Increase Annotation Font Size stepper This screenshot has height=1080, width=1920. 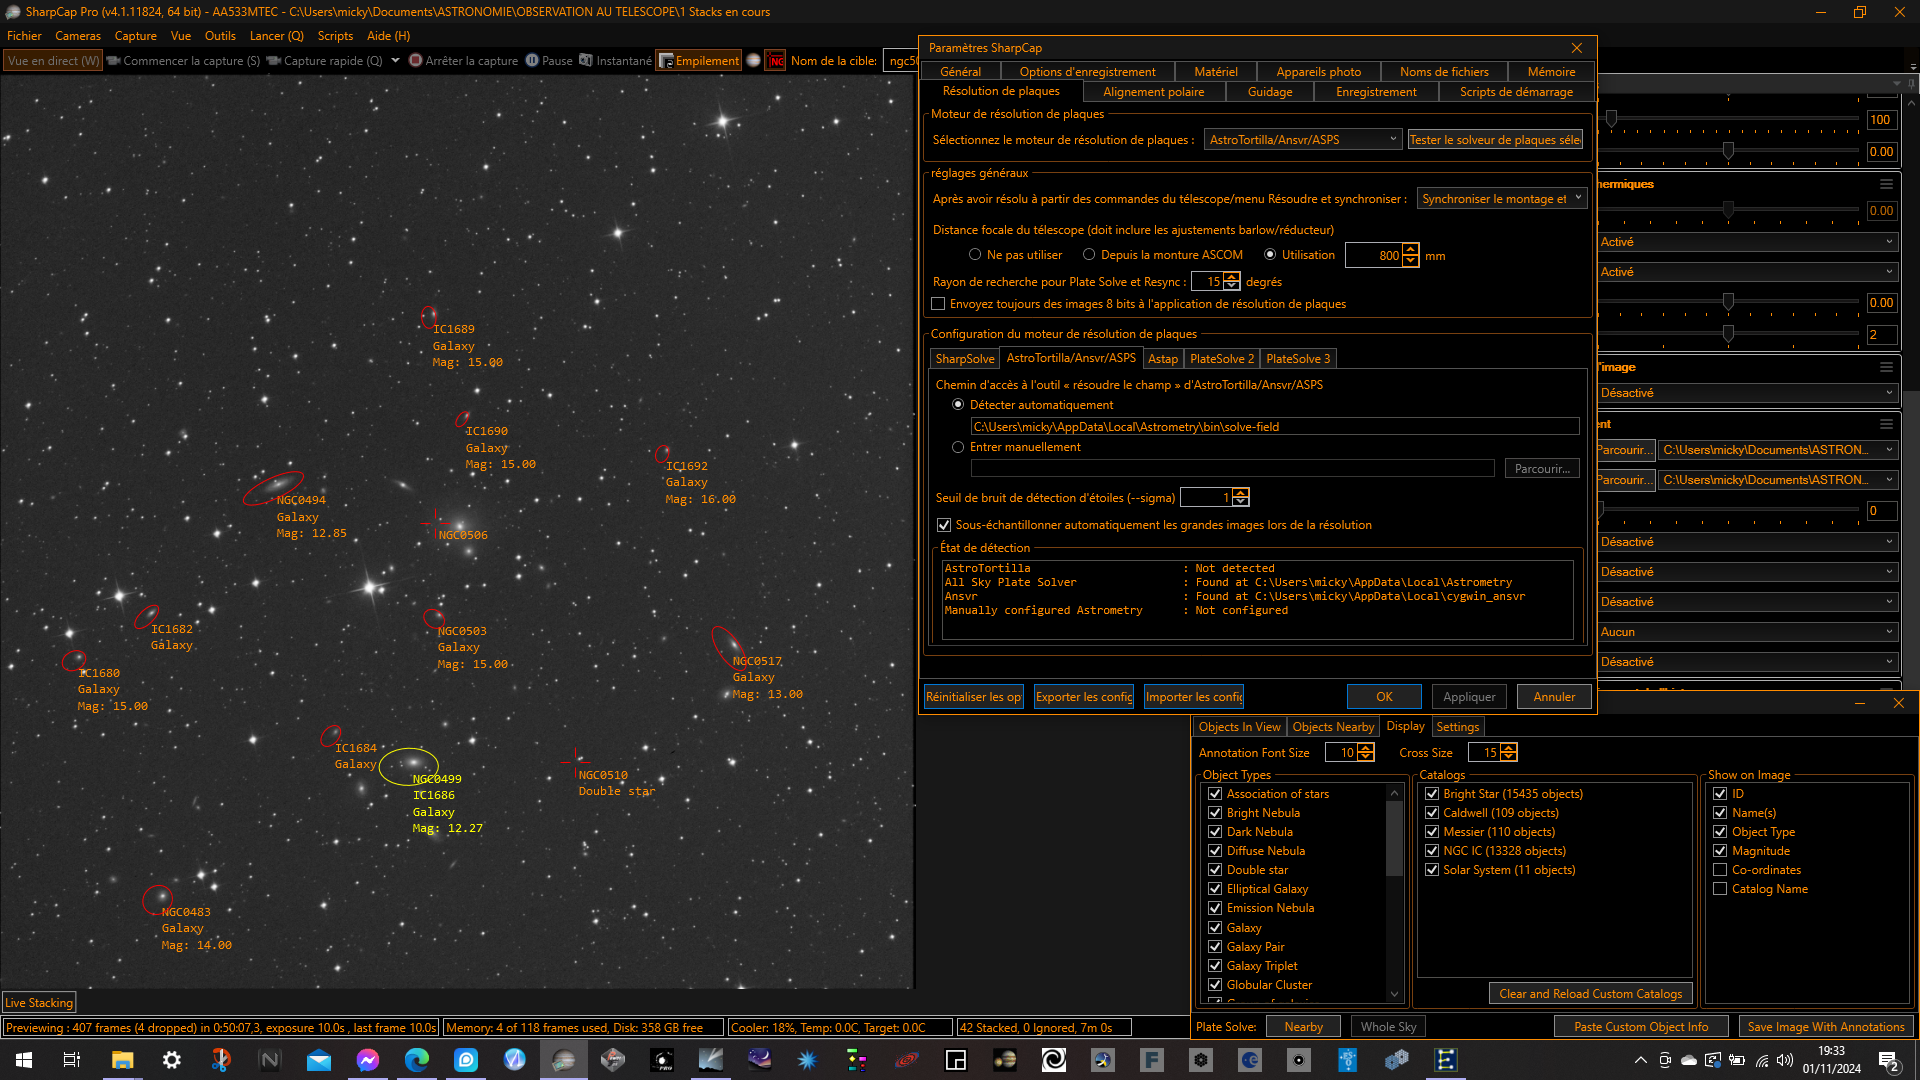coord(1366,747)
